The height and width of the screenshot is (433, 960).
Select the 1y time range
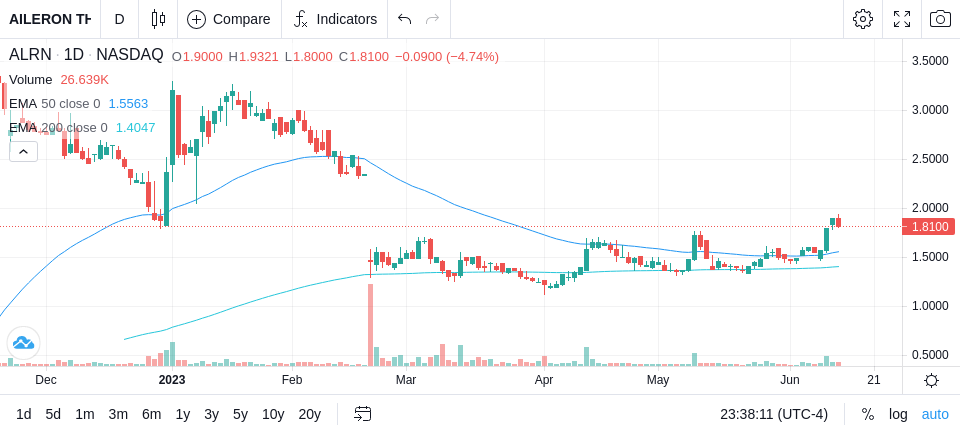click(x=182, y=414)
